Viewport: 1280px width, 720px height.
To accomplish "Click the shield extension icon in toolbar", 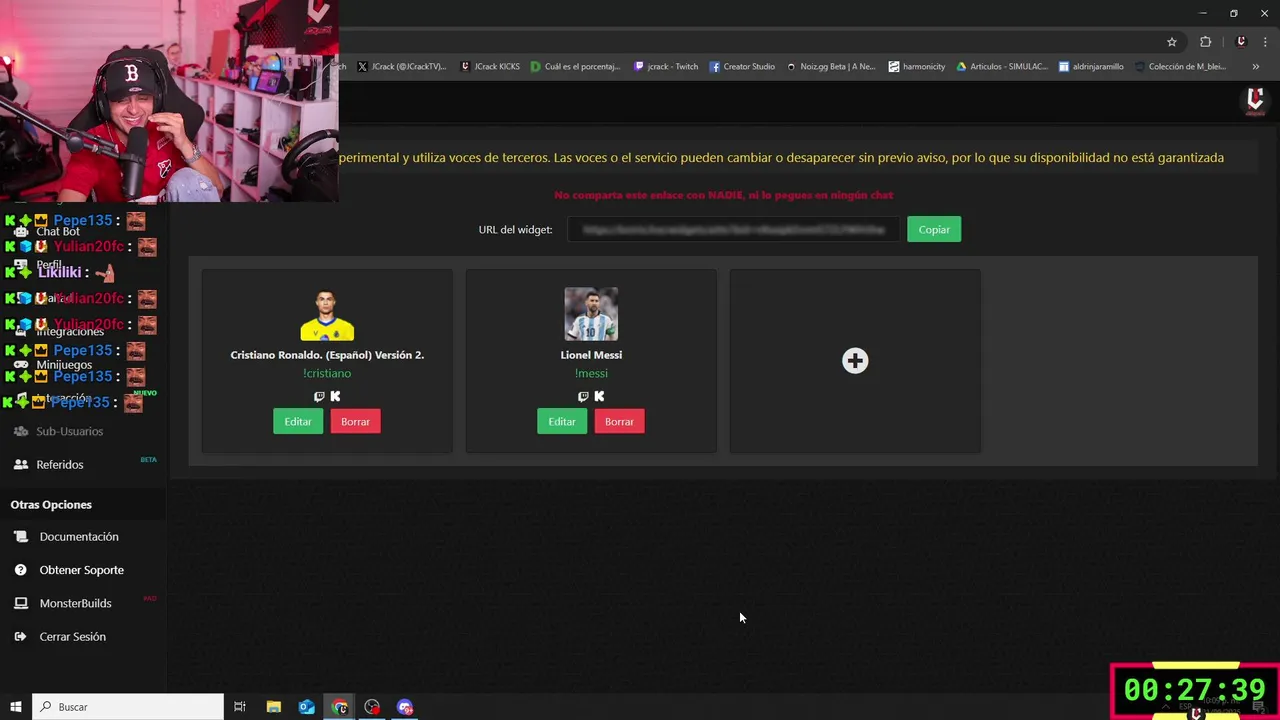I will coord(1241,42).
